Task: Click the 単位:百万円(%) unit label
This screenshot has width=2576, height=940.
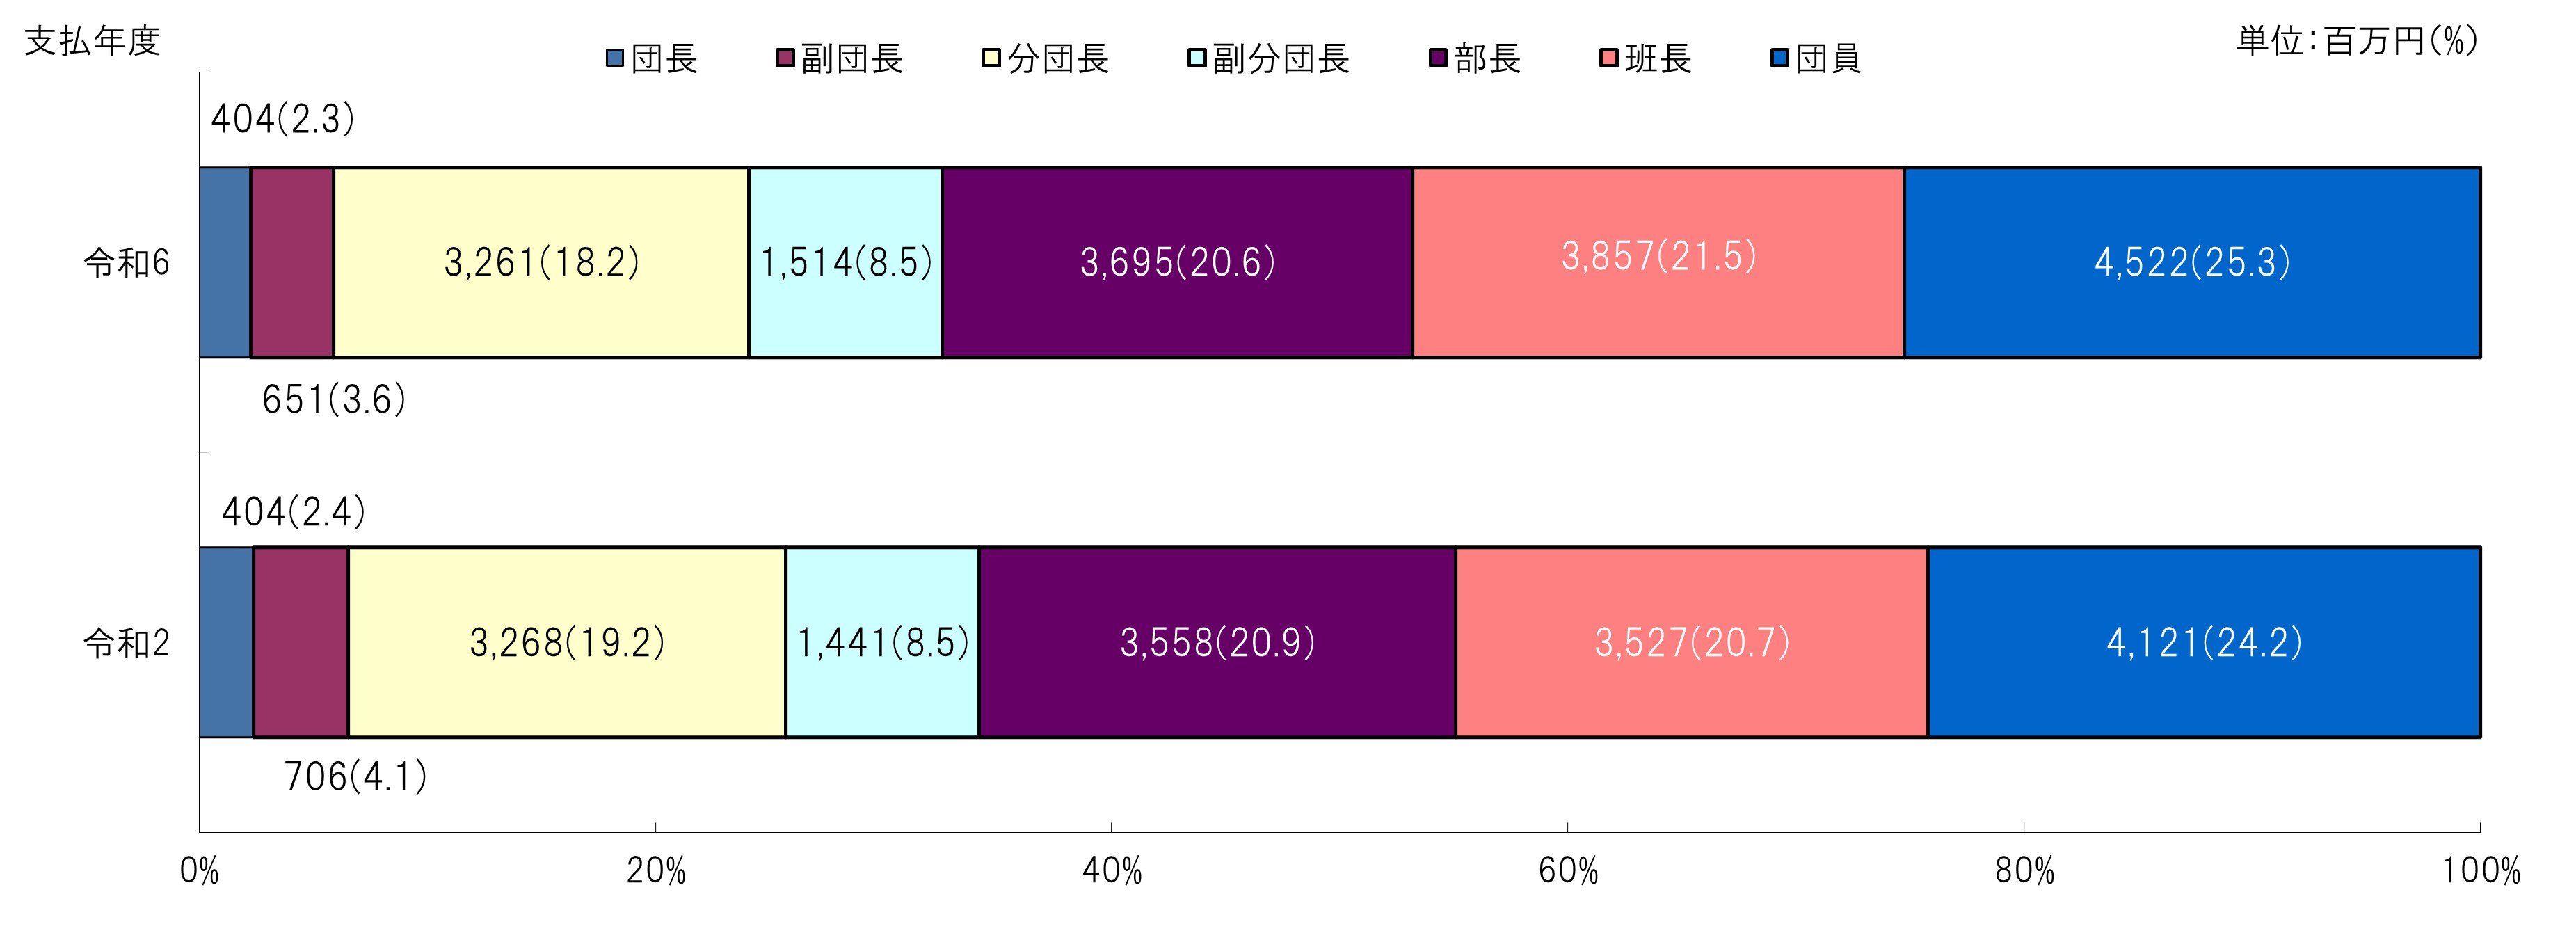Action: click(2357, 41)
